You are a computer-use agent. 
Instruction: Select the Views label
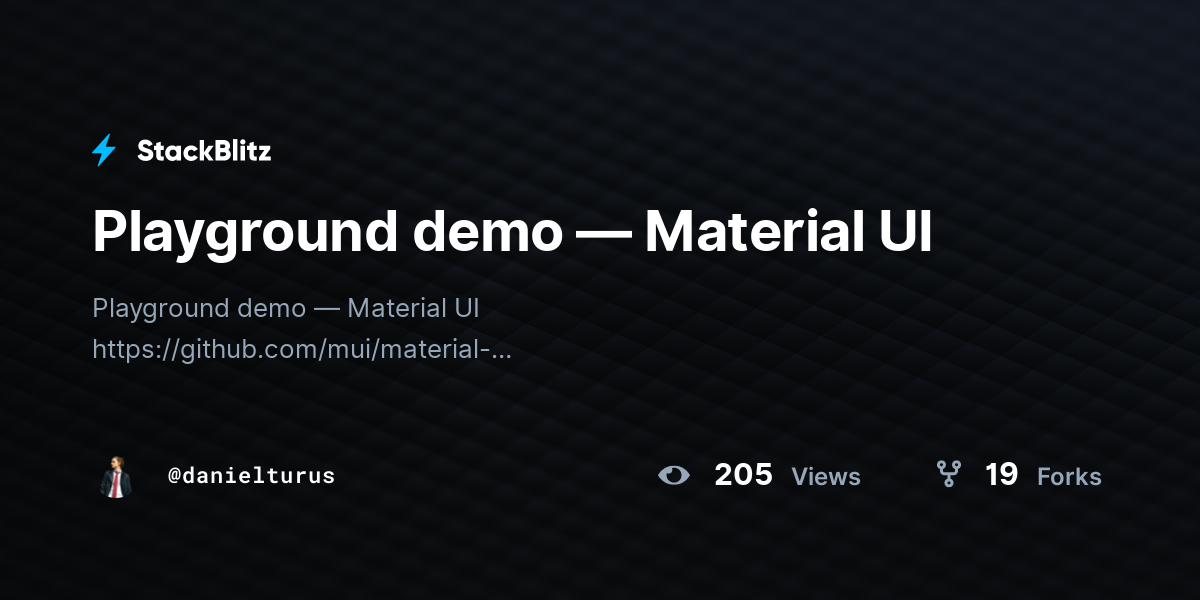826,477
